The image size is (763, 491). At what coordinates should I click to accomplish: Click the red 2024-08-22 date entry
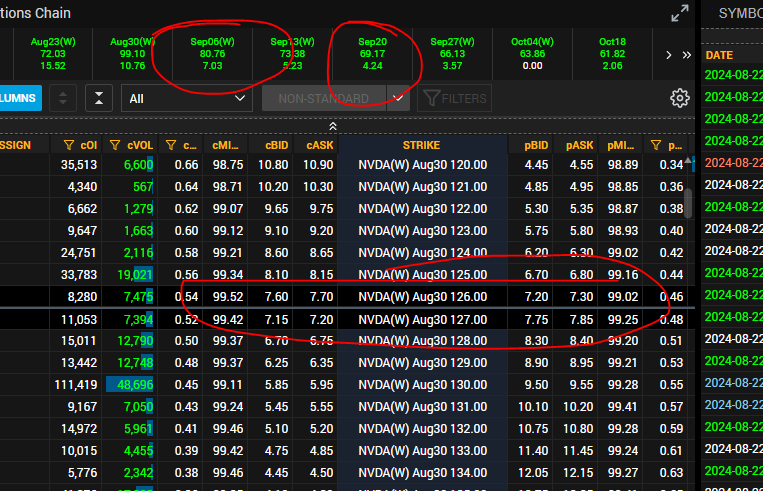734,163
